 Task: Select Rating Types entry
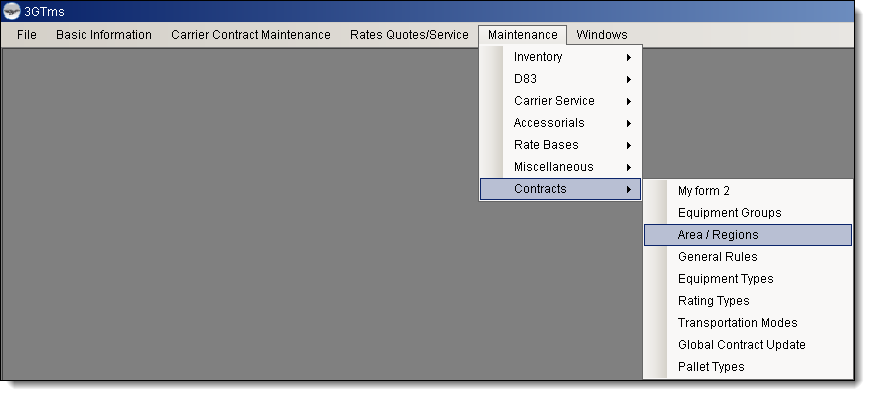click(748, 301)
